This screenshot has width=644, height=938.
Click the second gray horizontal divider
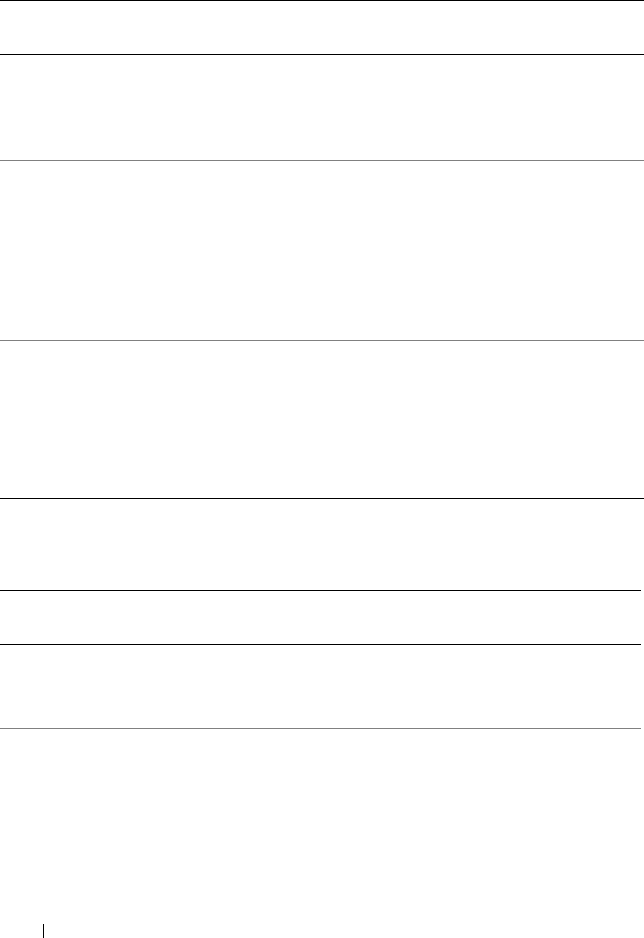322,340
